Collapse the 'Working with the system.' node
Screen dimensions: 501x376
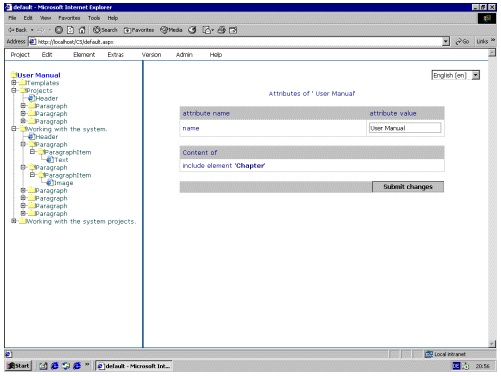(14, 128)
